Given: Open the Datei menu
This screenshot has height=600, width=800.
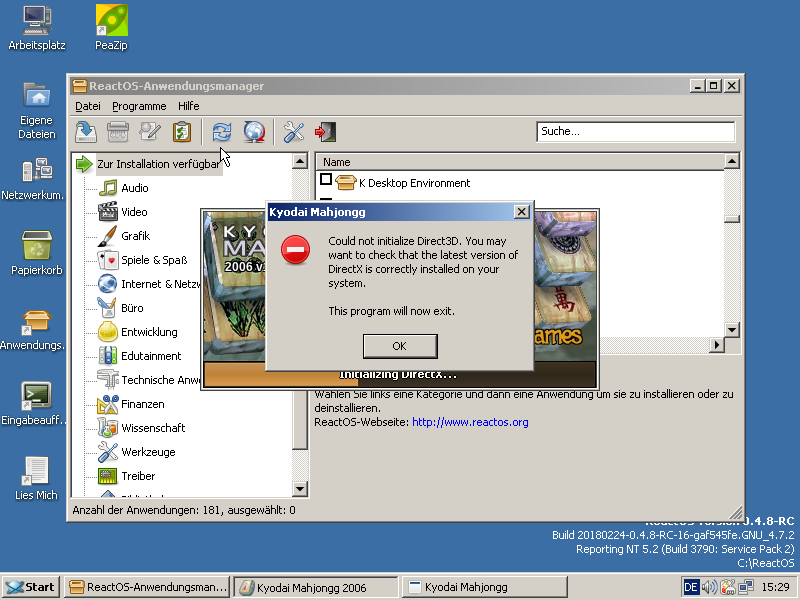Looking at the screenshot, I should 88,106.
